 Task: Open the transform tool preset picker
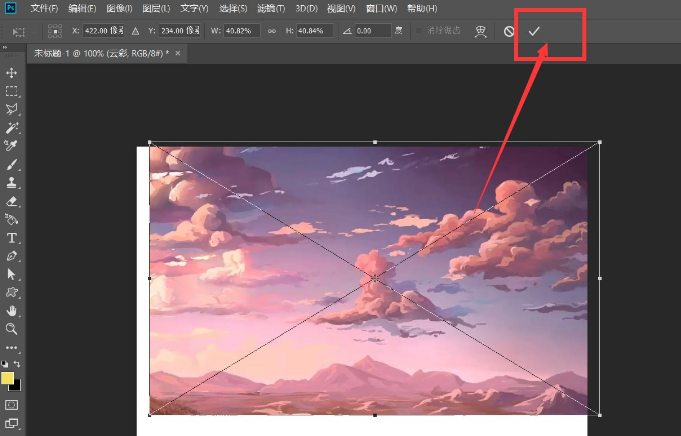point(23,32)
